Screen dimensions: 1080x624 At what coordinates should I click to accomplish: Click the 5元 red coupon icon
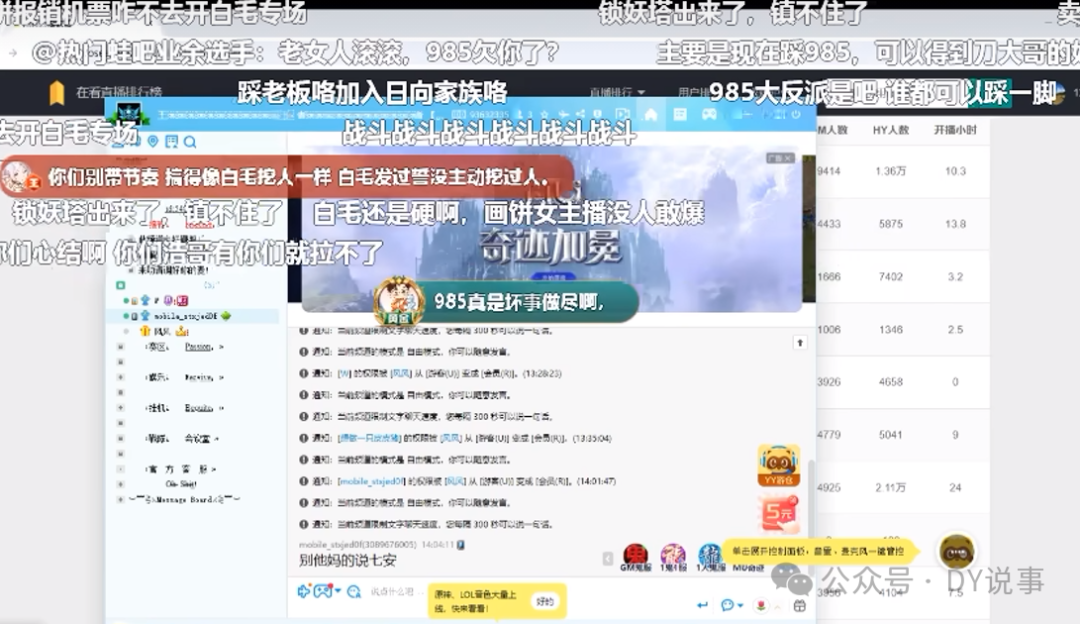click(779, 512)
